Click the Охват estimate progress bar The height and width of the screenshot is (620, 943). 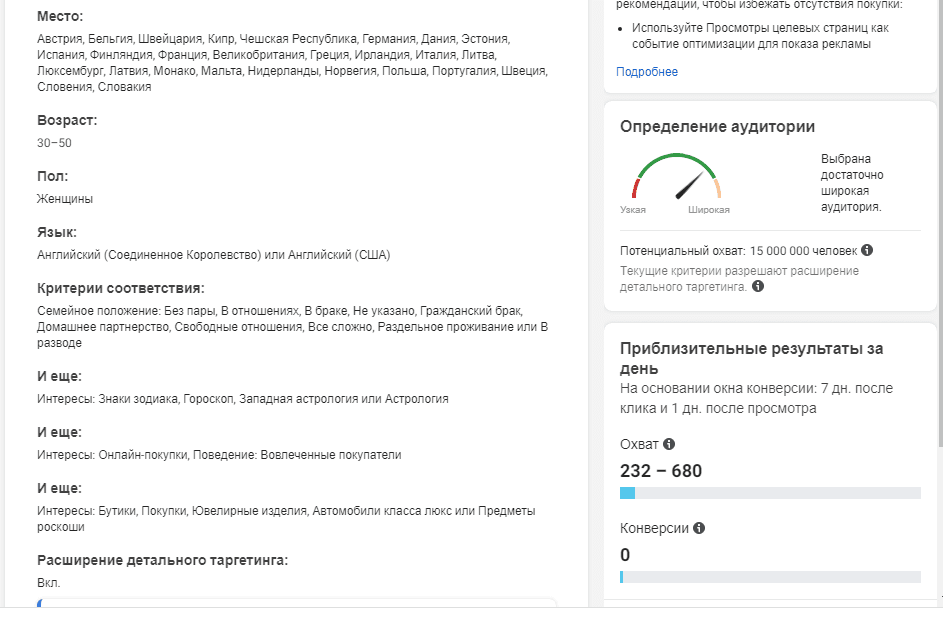pyautogui.click(x=770, y=493)
